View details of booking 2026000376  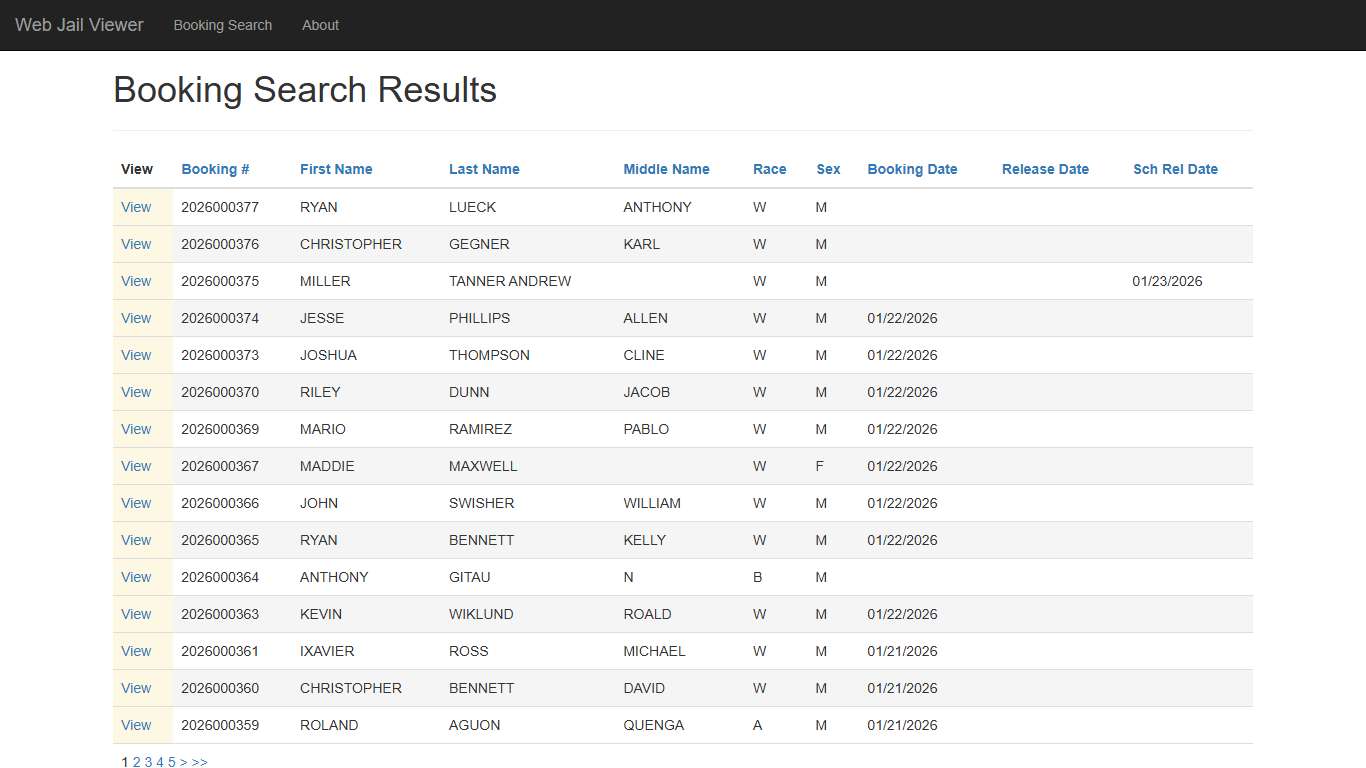tap(136, 244)
